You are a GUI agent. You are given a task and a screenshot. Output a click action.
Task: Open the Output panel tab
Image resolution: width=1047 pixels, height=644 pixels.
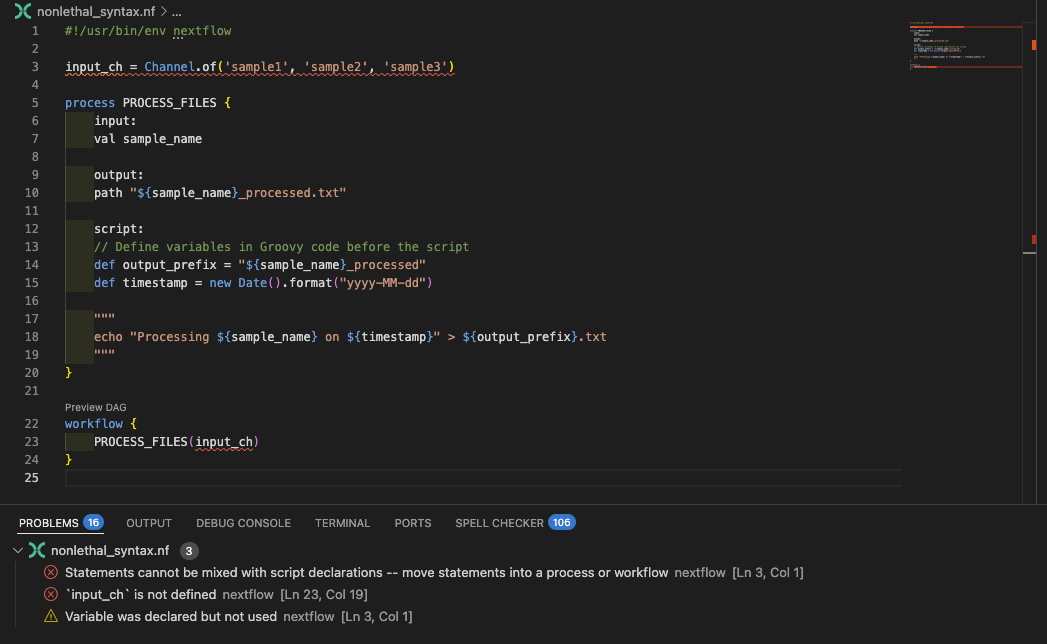point(149,523)
